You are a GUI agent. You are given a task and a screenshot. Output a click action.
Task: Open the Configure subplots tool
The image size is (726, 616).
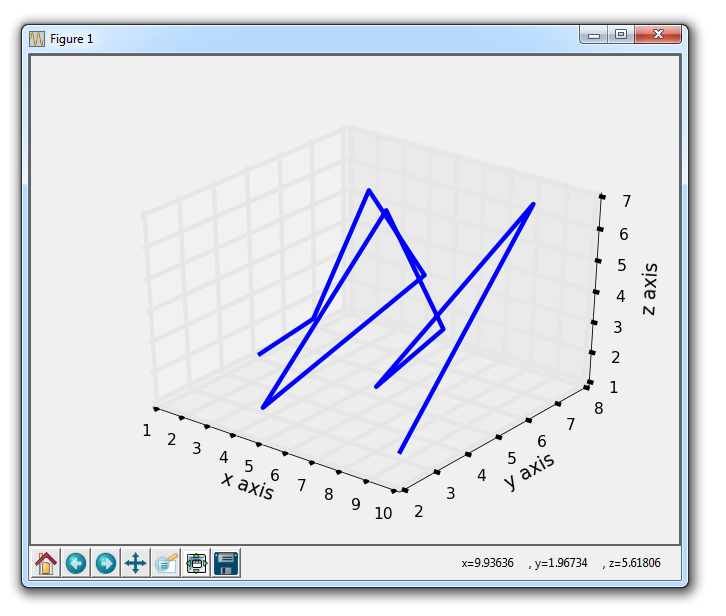196,563
